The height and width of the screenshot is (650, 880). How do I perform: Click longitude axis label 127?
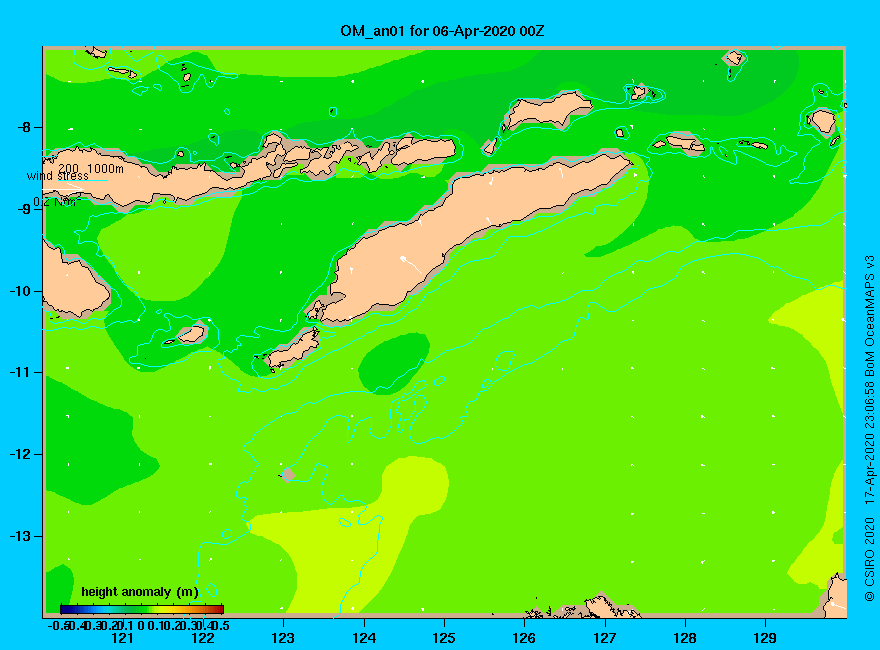point(604,638)
